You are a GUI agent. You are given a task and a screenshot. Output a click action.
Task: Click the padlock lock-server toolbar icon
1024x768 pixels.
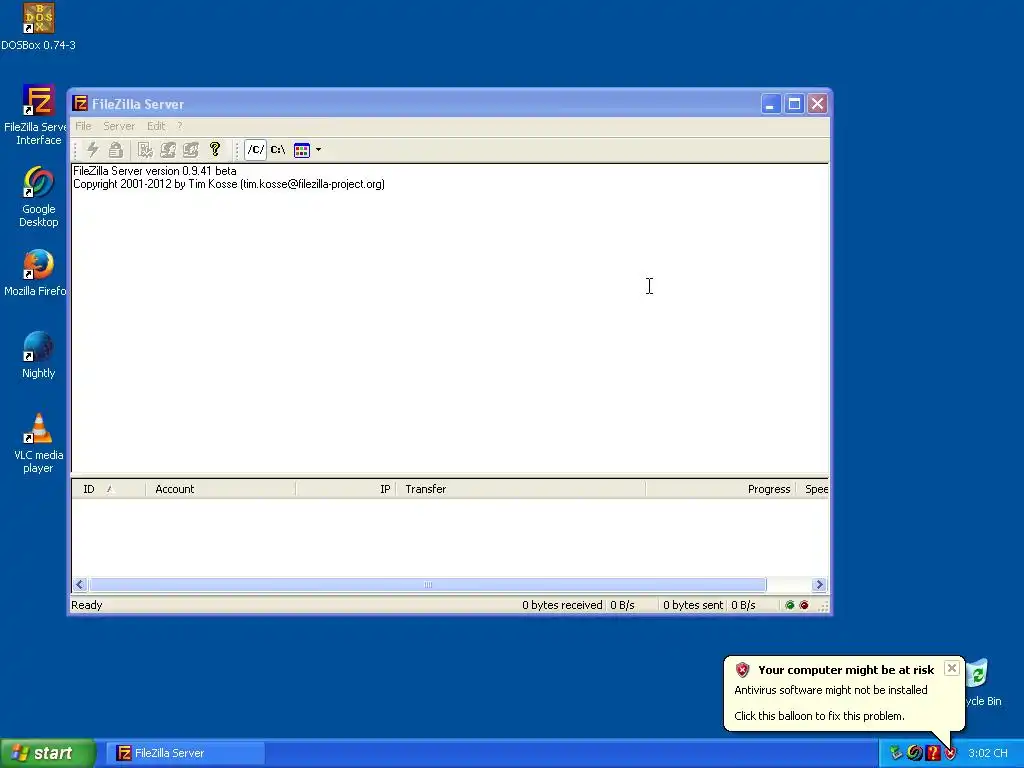click(x=116, y=150)
